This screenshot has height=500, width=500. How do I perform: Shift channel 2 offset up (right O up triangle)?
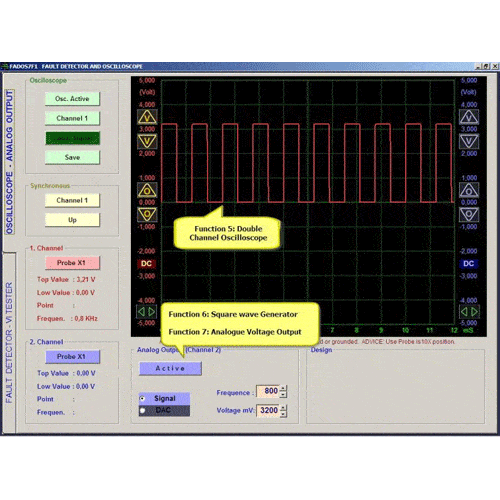[x=469, y=190]
